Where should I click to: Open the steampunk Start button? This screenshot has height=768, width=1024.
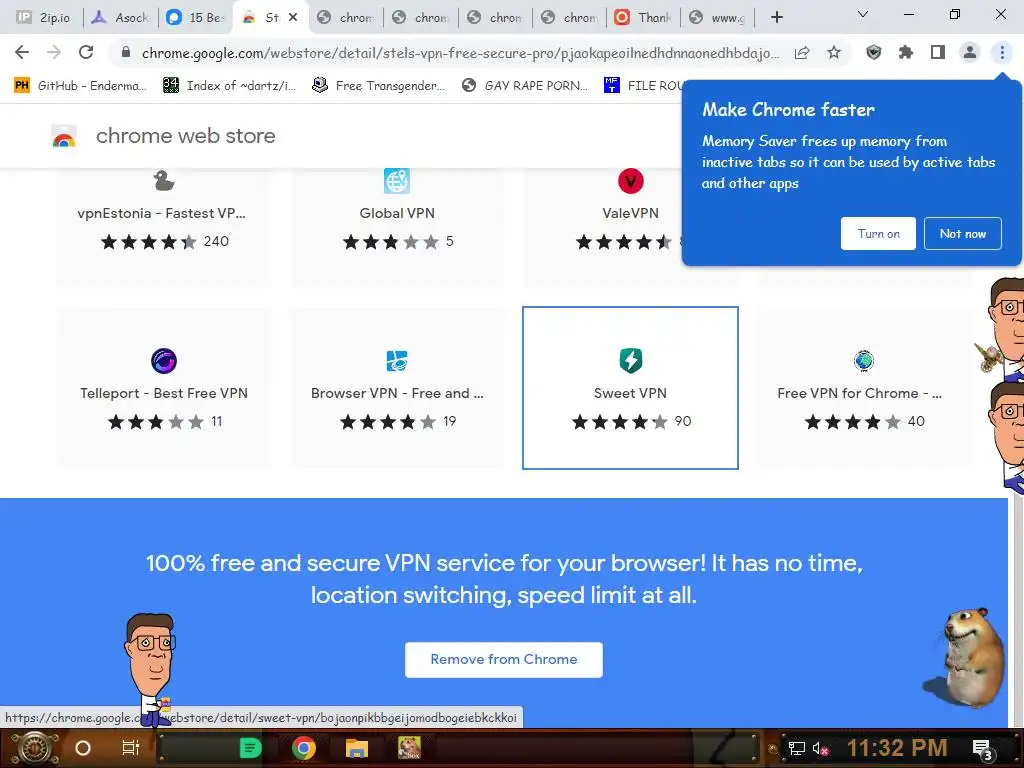tap(34, 748)
